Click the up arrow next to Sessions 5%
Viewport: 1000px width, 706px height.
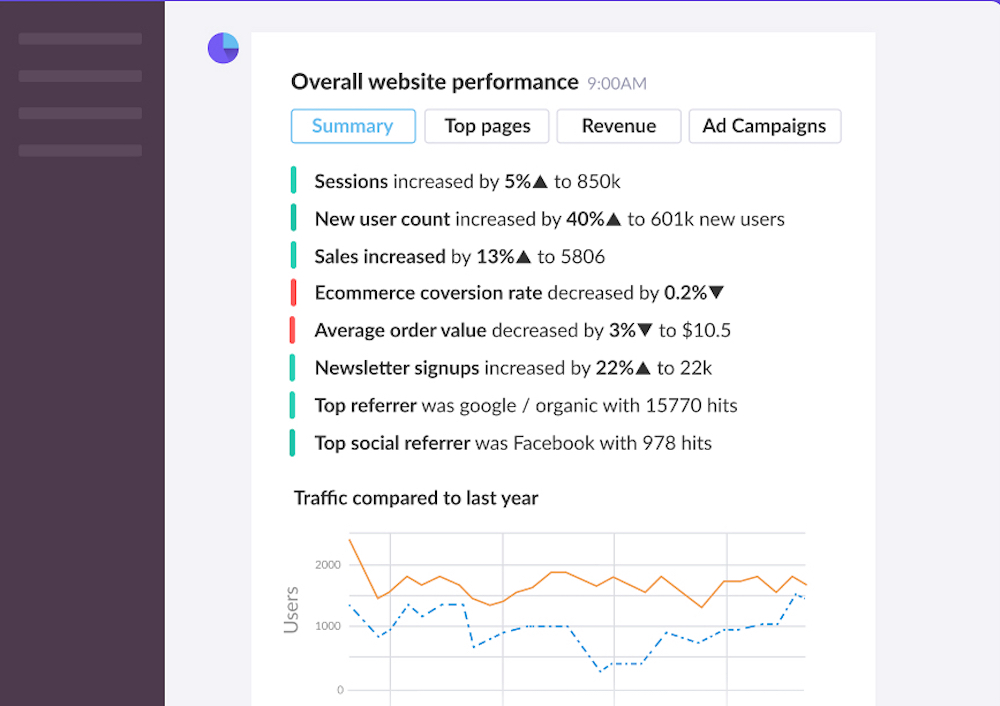(x=540, y=182)
